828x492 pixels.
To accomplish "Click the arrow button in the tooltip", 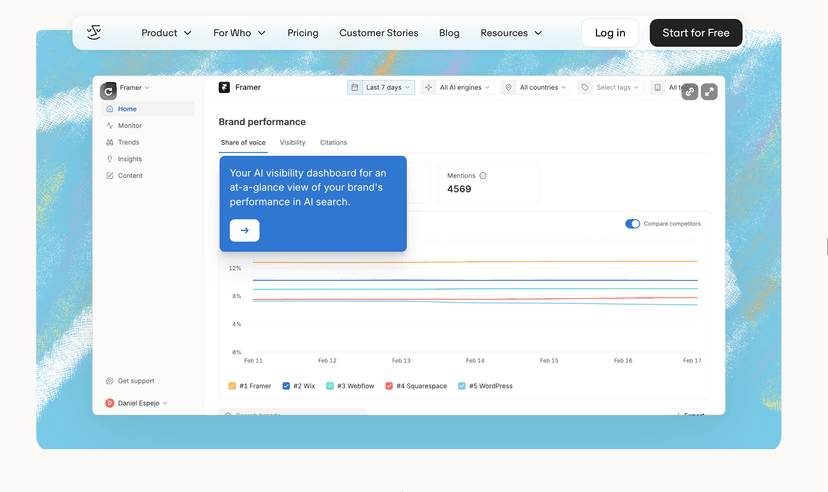I will click(244, 230).
